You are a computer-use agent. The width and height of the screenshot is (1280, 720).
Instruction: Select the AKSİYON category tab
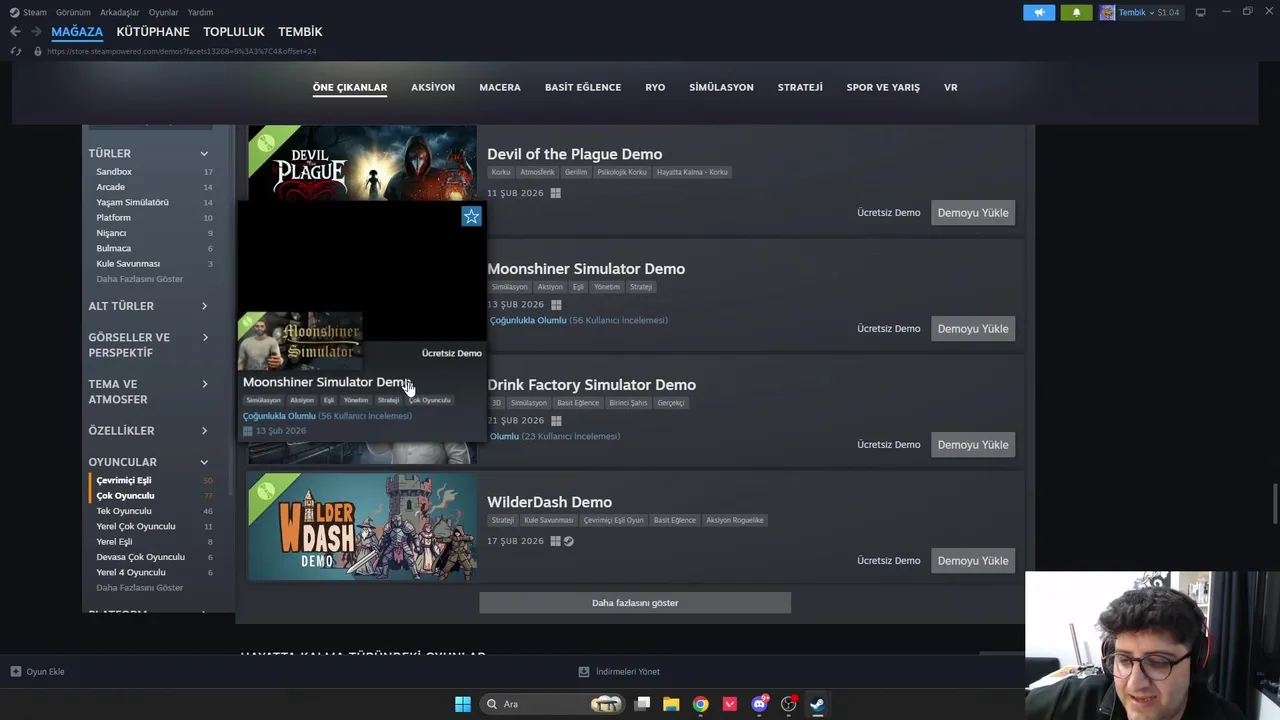click(x=433, y=88)
